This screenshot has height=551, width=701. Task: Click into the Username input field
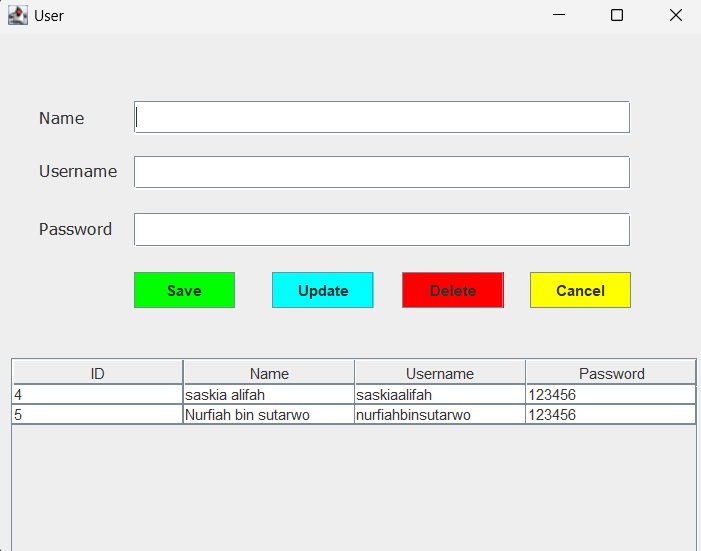coord(382,172)
